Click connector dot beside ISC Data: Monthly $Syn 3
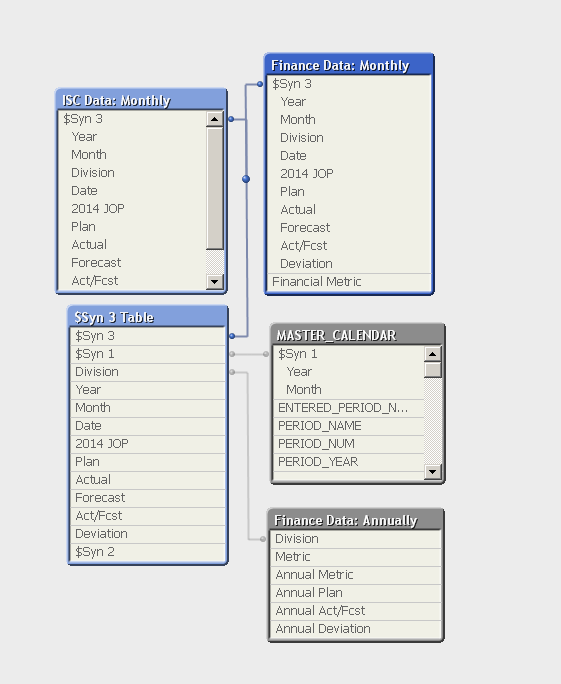 231,119
